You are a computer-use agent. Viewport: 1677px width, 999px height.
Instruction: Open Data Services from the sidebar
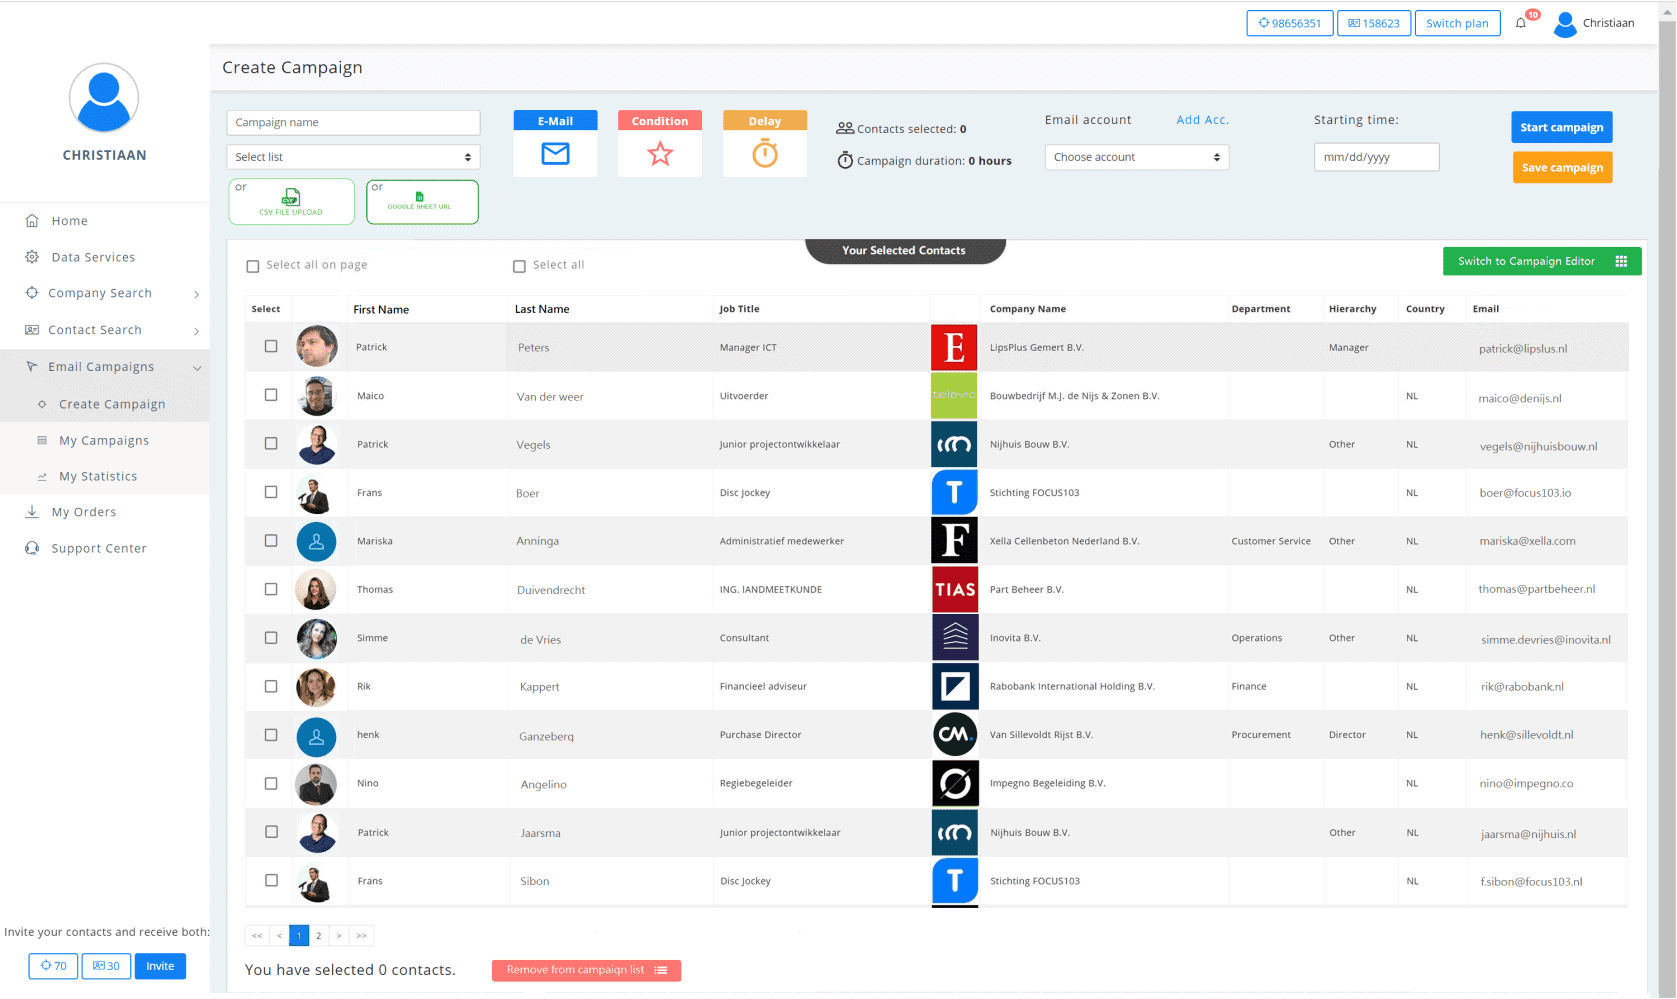coord(93,257)
